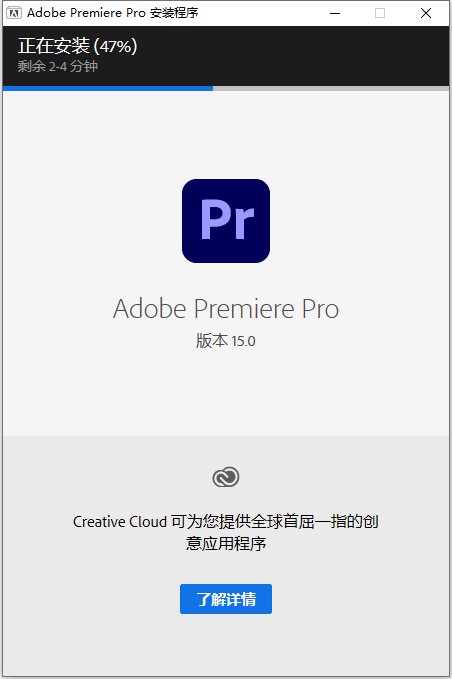
Task: Open the 了解详情 learn more button
Action: point(226,599)
